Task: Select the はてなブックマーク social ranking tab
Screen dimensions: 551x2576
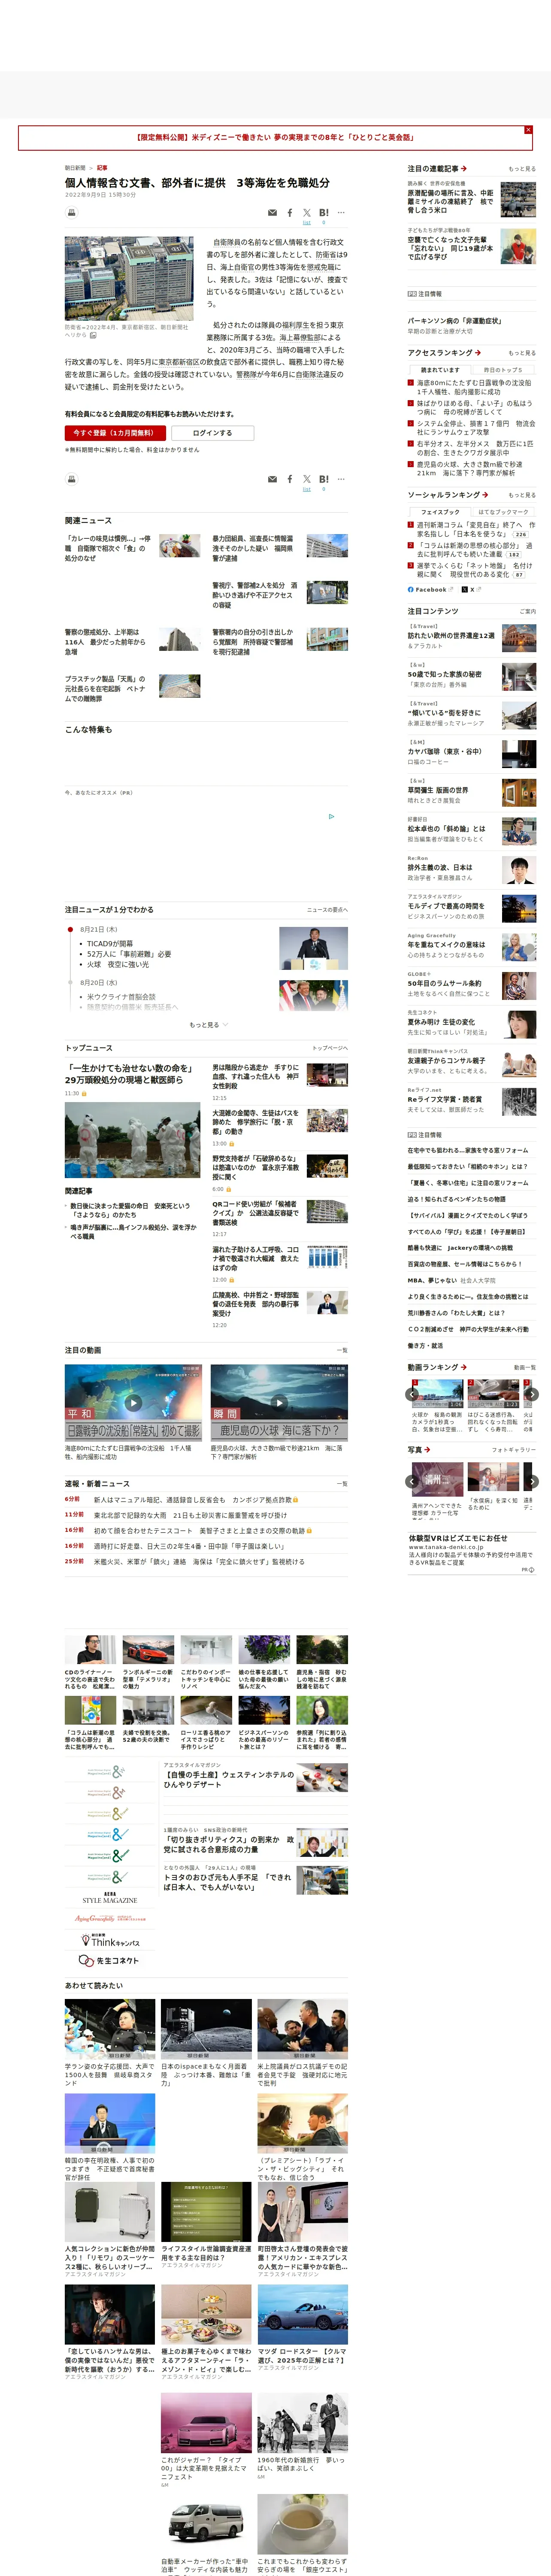Action: pyautogui.click(x=503, y=512)
